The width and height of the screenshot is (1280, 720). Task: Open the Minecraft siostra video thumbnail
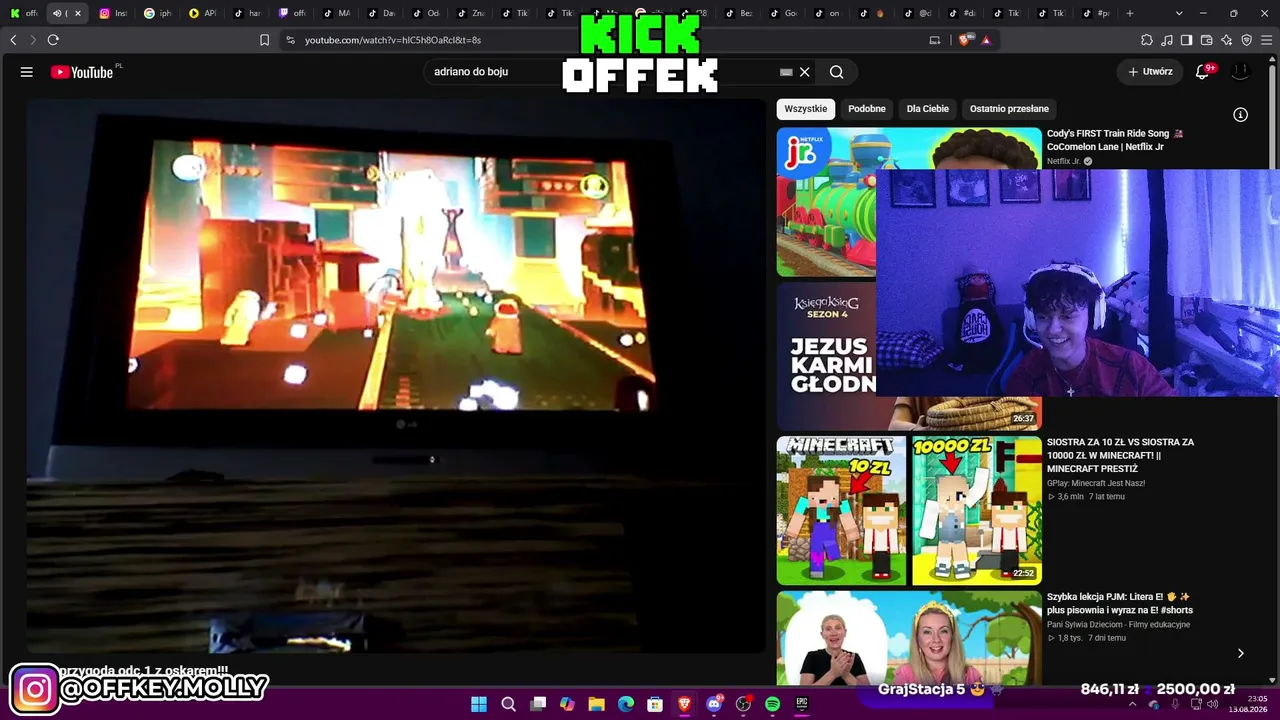tap(909, 510)
